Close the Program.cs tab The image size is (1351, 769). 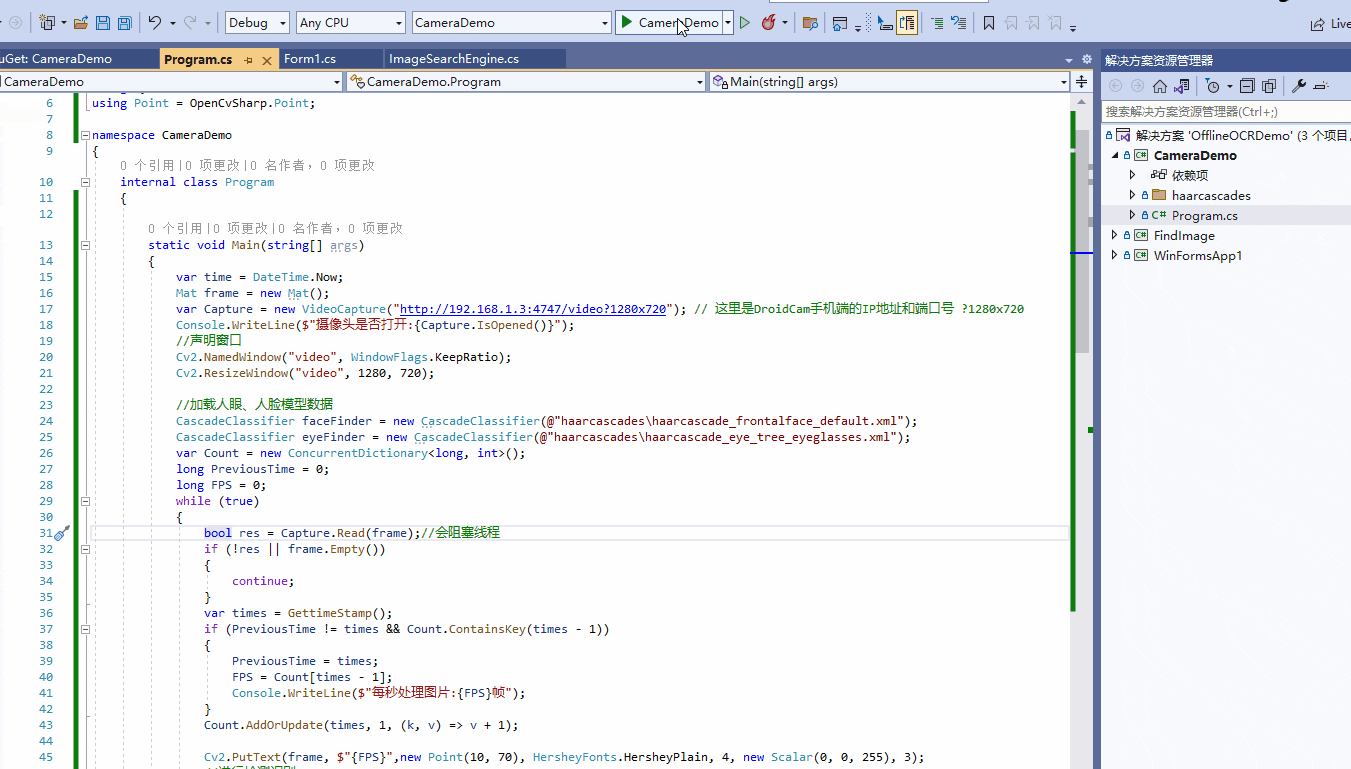(267, 60)
